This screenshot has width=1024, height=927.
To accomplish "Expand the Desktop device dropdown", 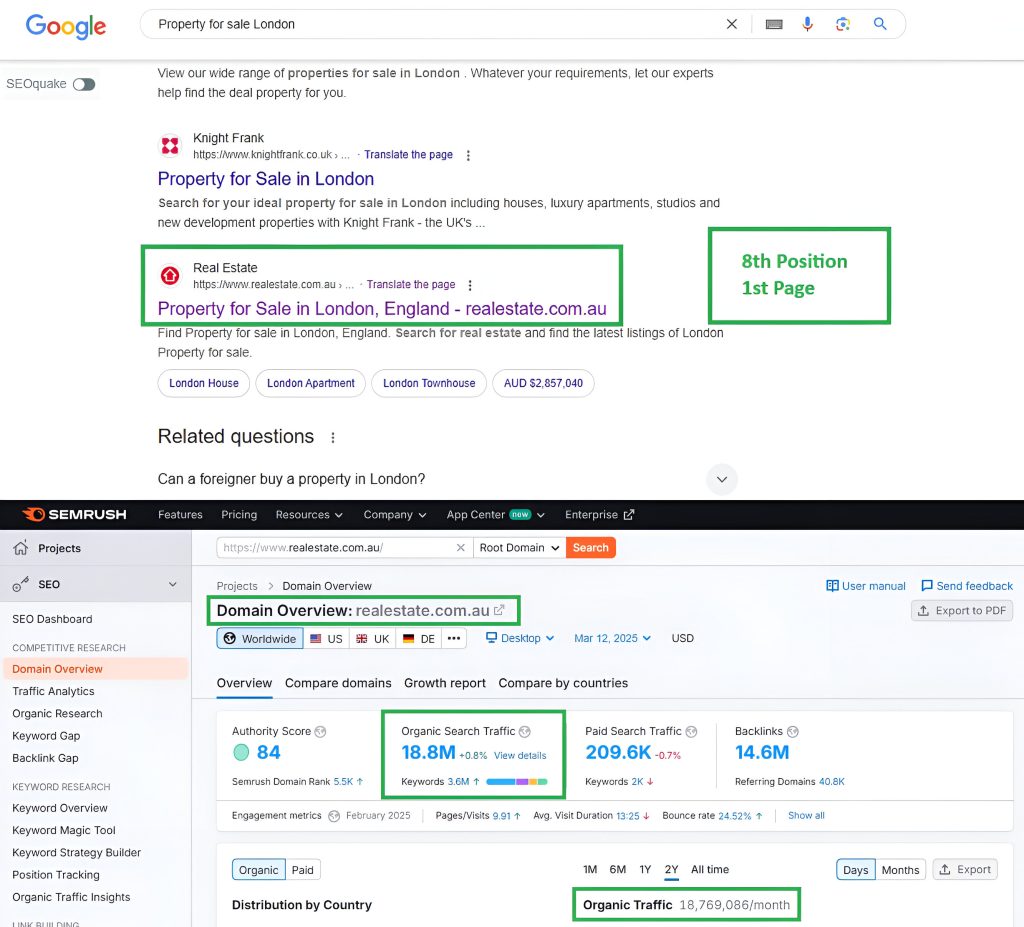I will click(520, 638).
